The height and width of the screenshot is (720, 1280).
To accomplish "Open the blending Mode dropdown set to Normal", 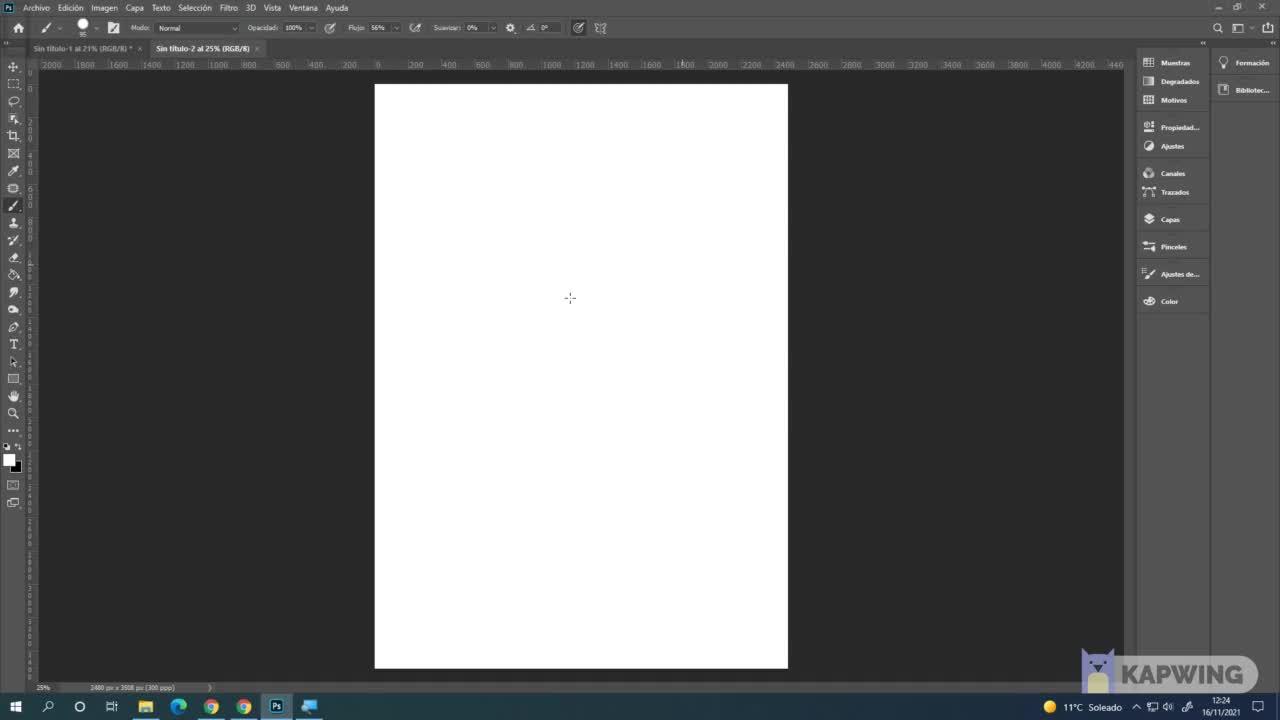I will 198,28.
